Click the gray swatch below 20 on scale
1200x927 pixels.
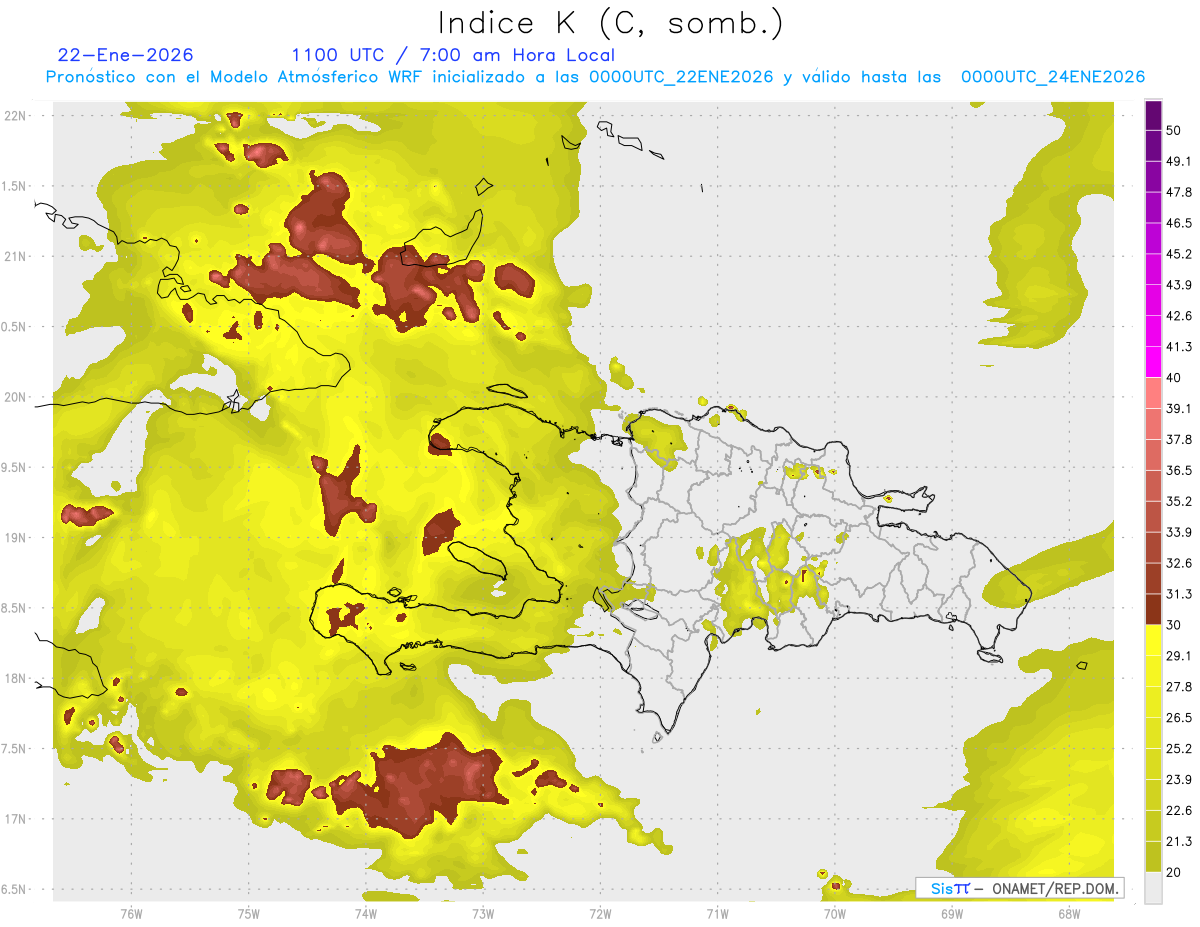coord(1153,888)
